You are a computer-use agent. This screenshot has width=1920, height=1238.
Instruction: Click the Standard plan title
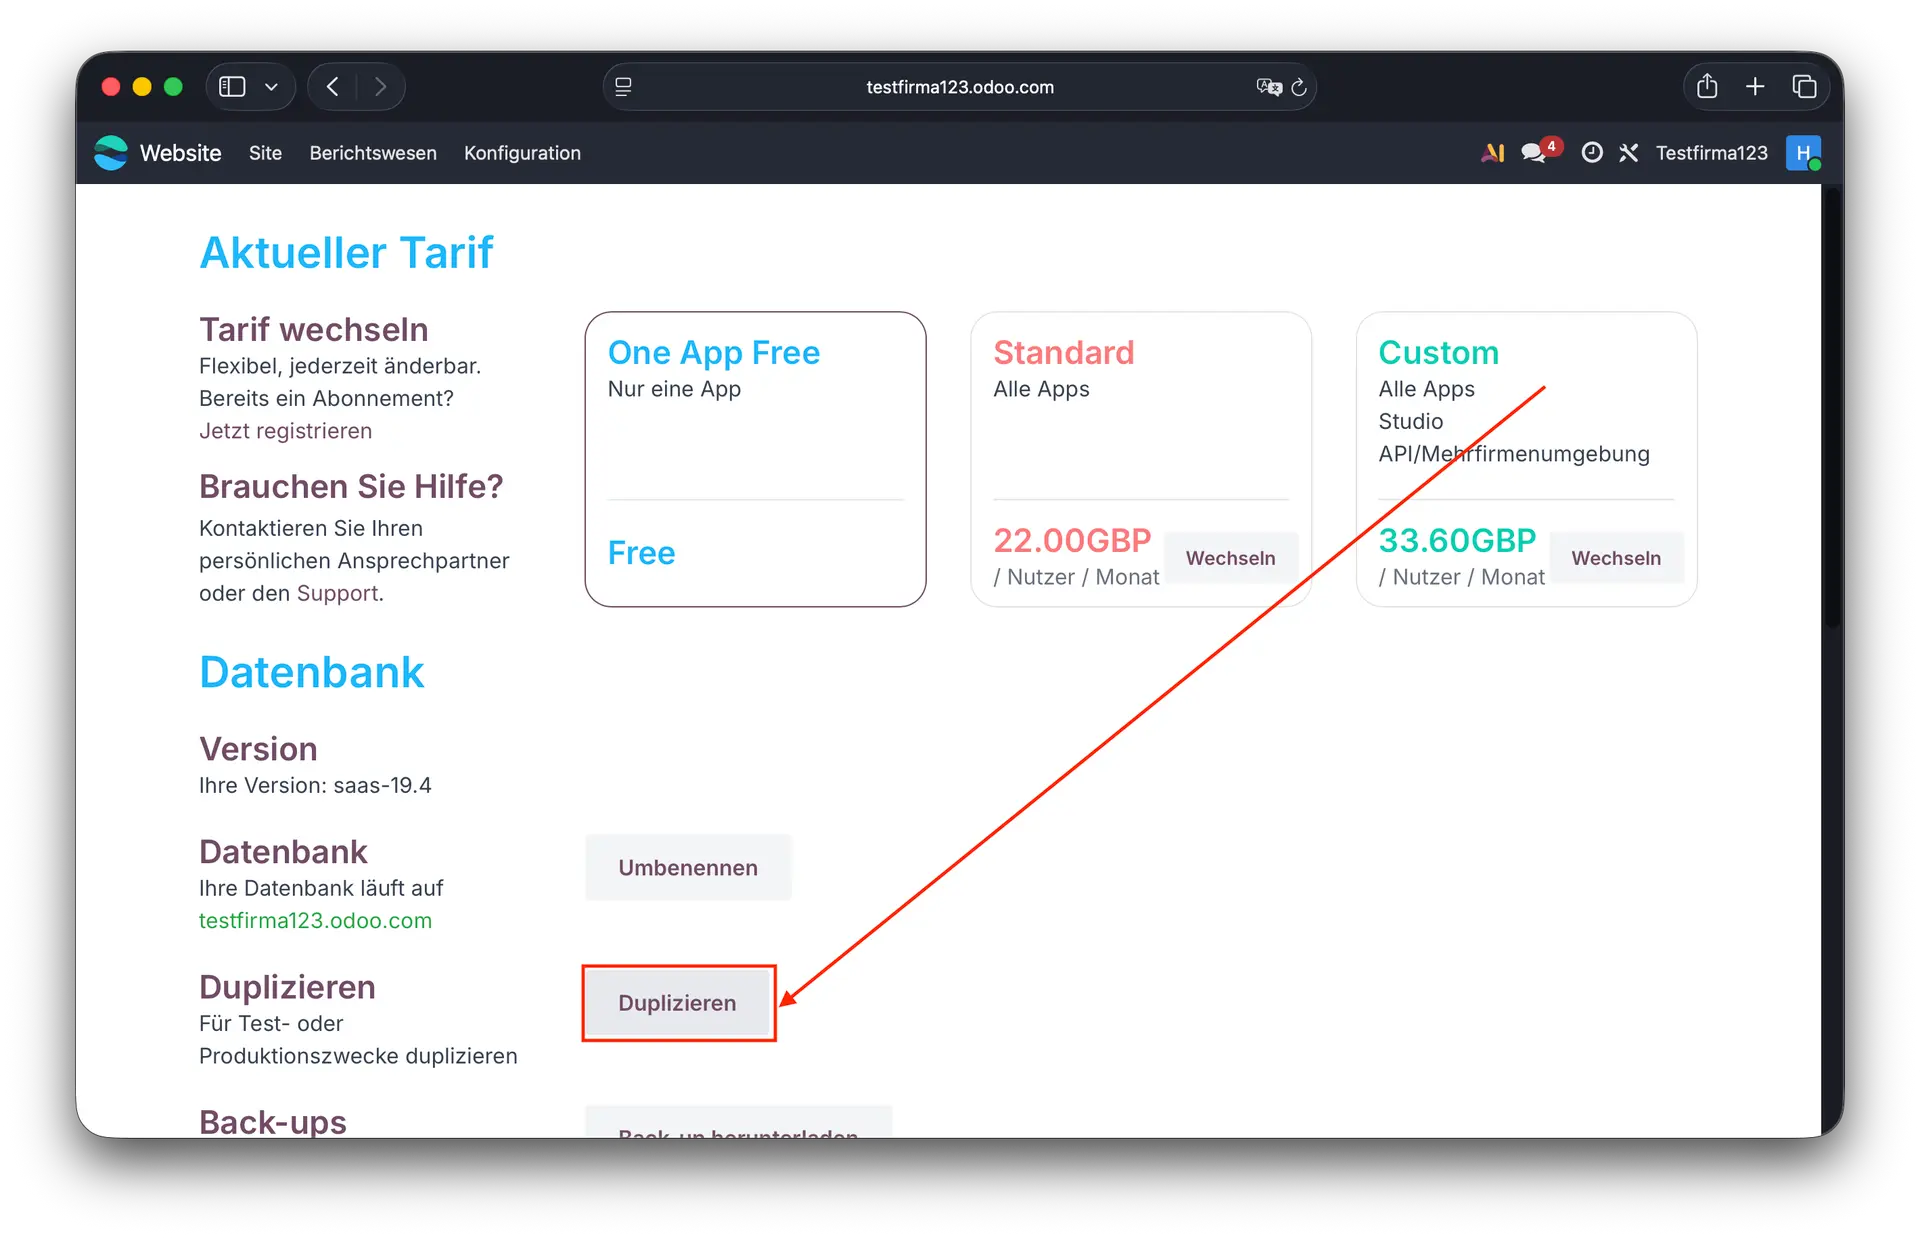1063,353
